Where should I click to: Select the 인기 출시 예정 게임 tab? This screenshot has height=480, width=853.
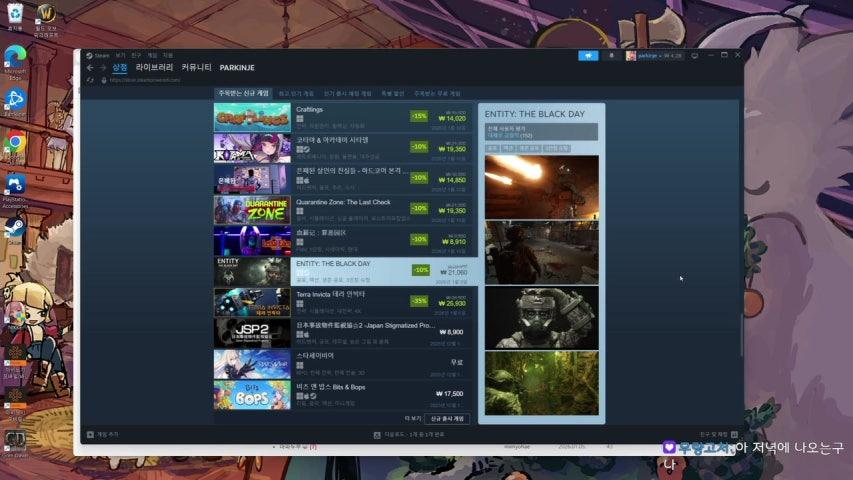click(x=347, y=93)
